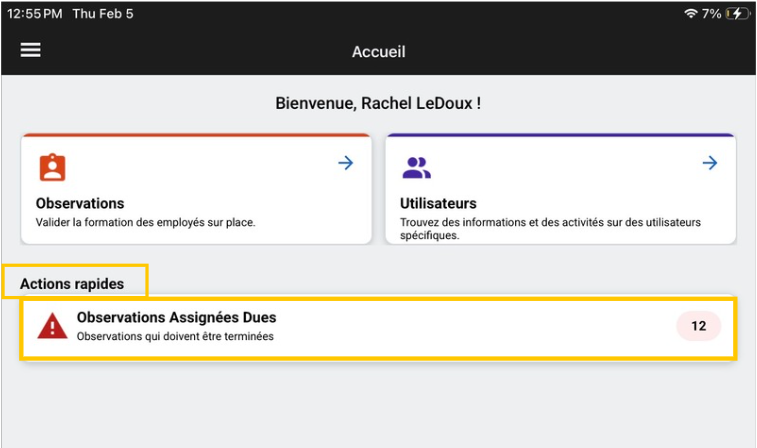This screenshot has width=757, height=448.
Task: Open the hamburger navigation menu
Action: point(31,50)
